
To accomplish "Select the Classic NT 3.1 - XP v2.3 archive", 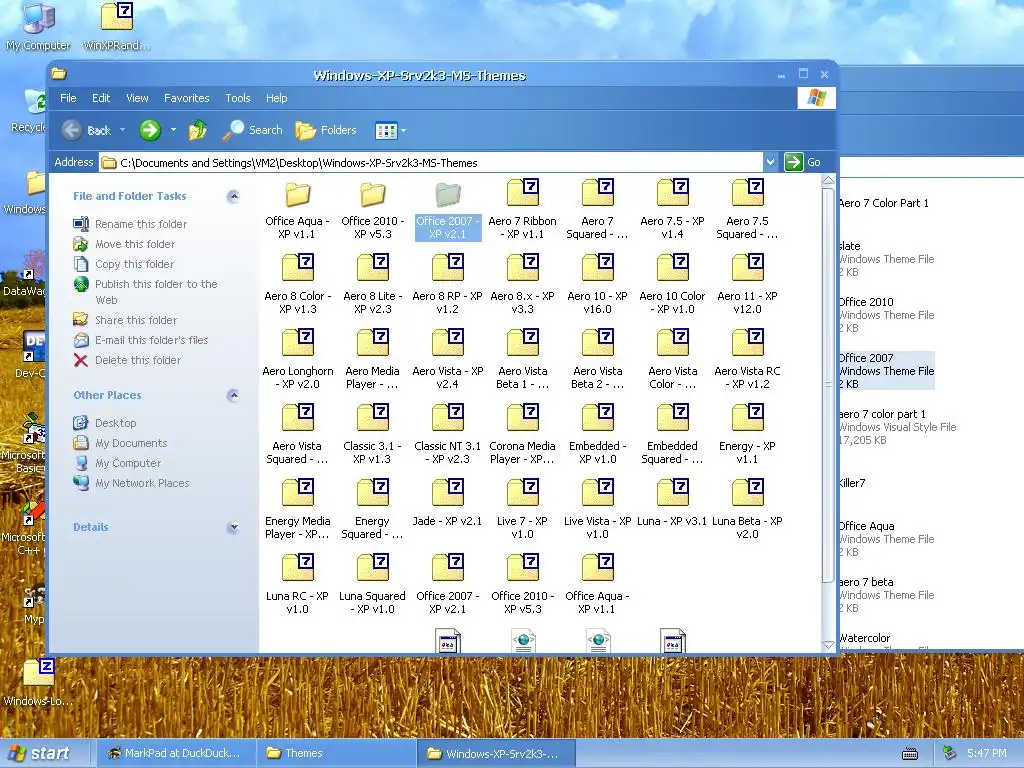I will pyautogui.click(x=447, y=434).
